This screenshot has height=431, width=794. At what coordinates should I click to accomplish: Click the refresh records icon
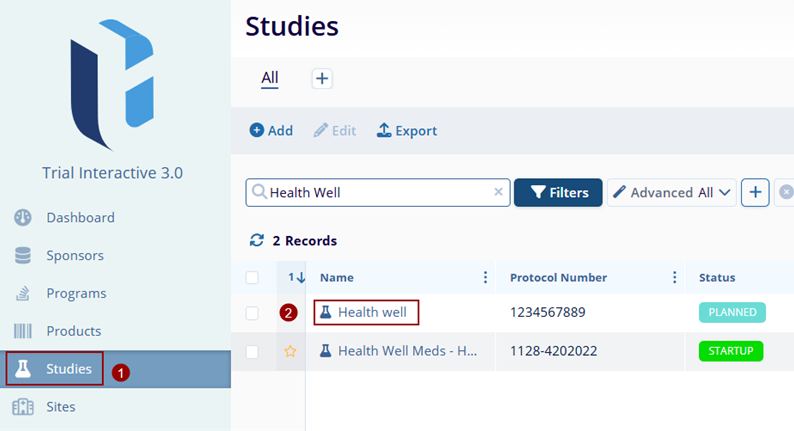coord(257,241)
